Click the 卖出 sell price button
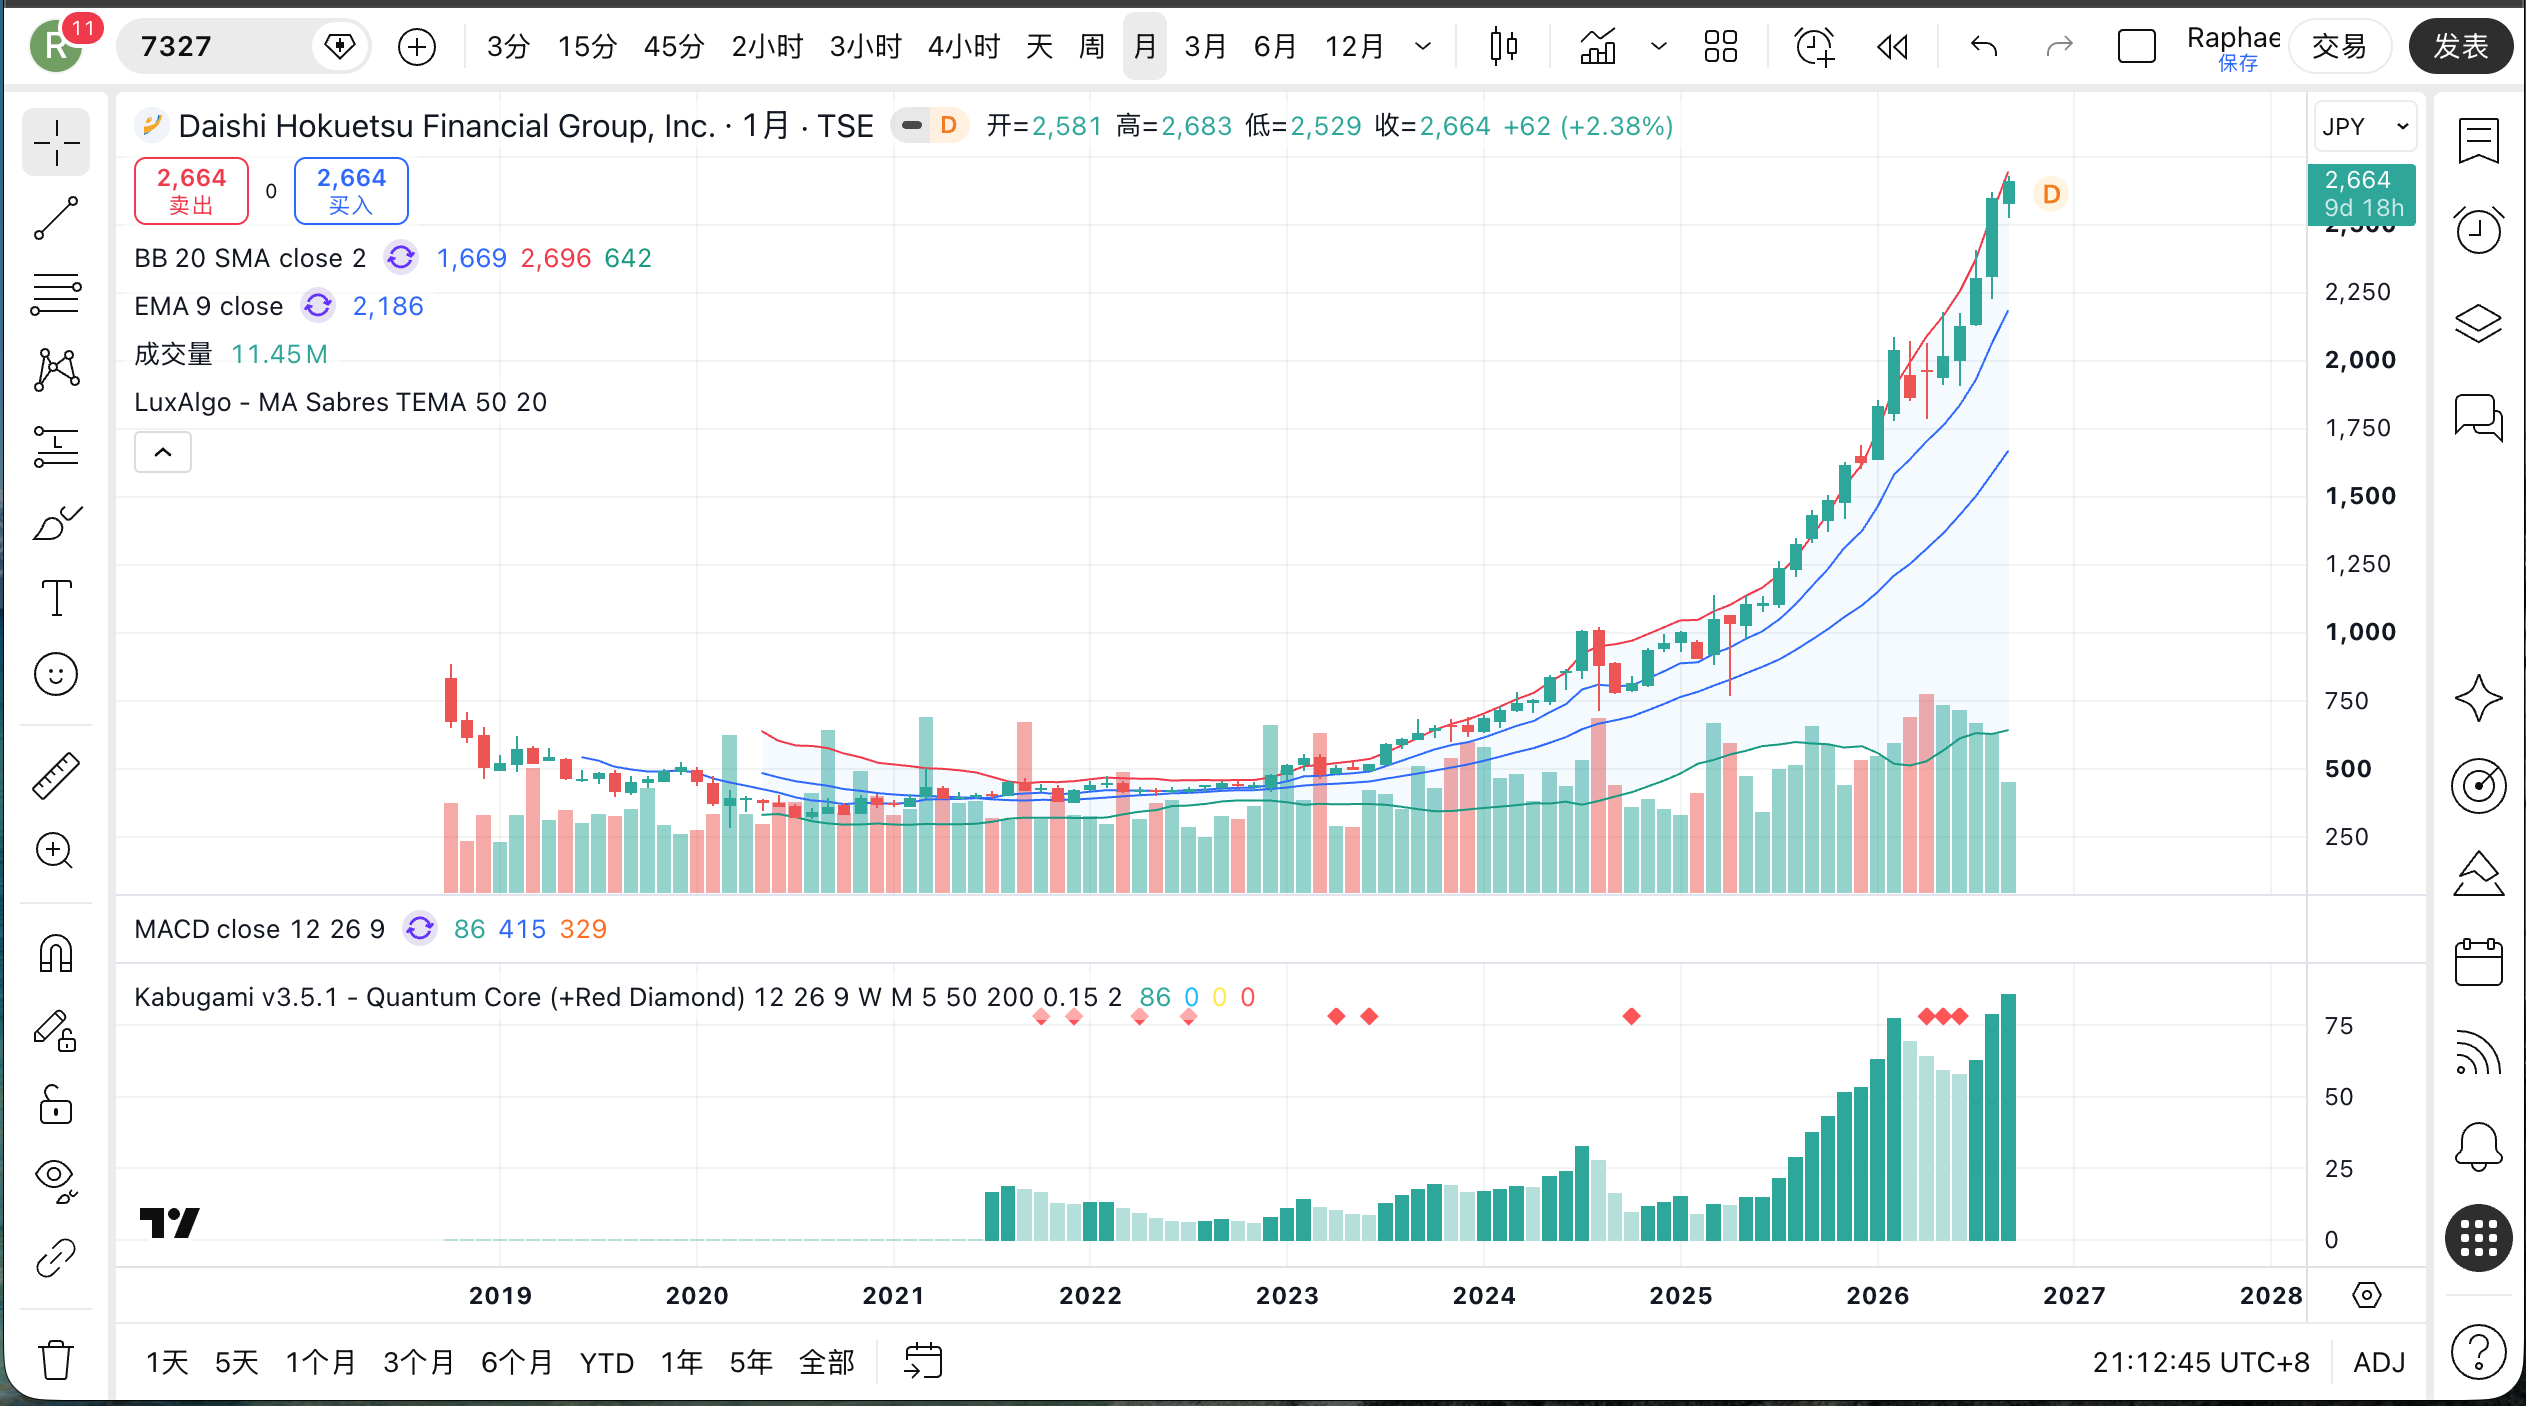The width and height of the screenshot is (2526, 1406). pos(191,190)
